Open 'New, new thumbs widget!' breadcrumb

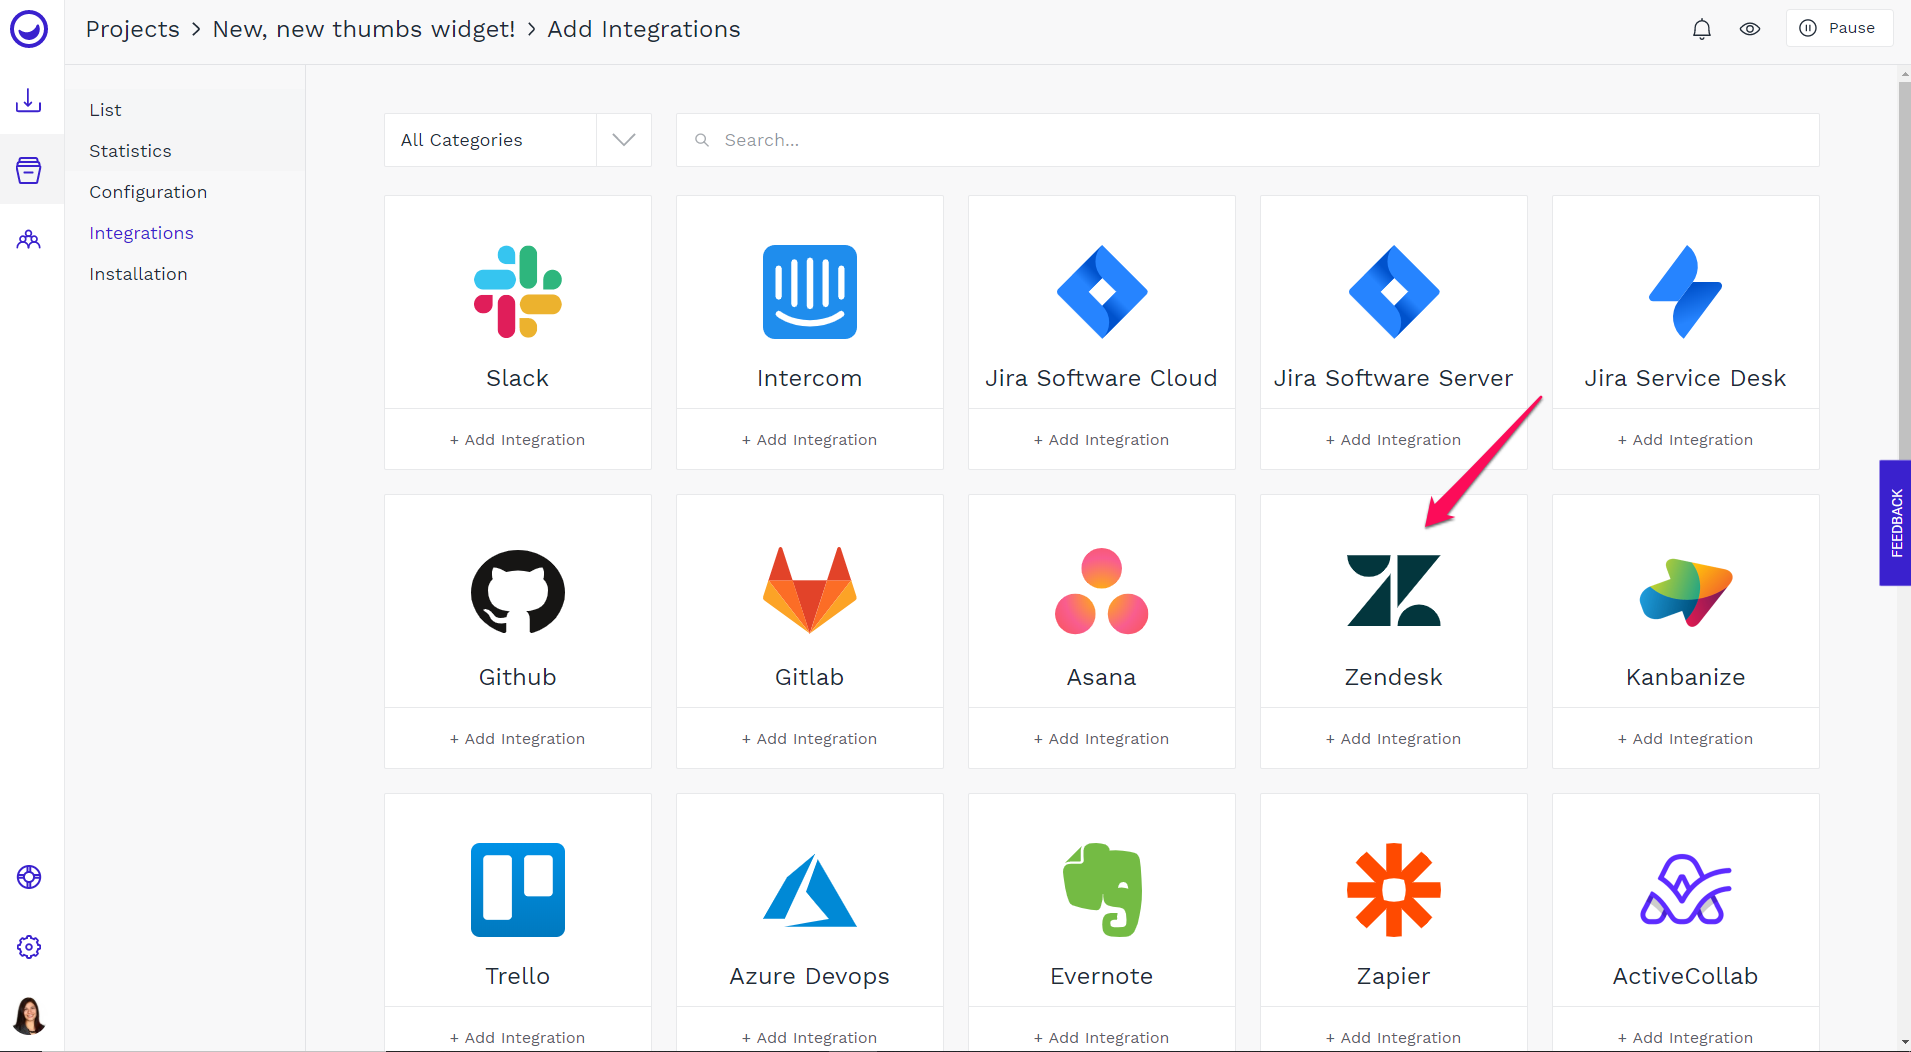click(x=364, y=29)
